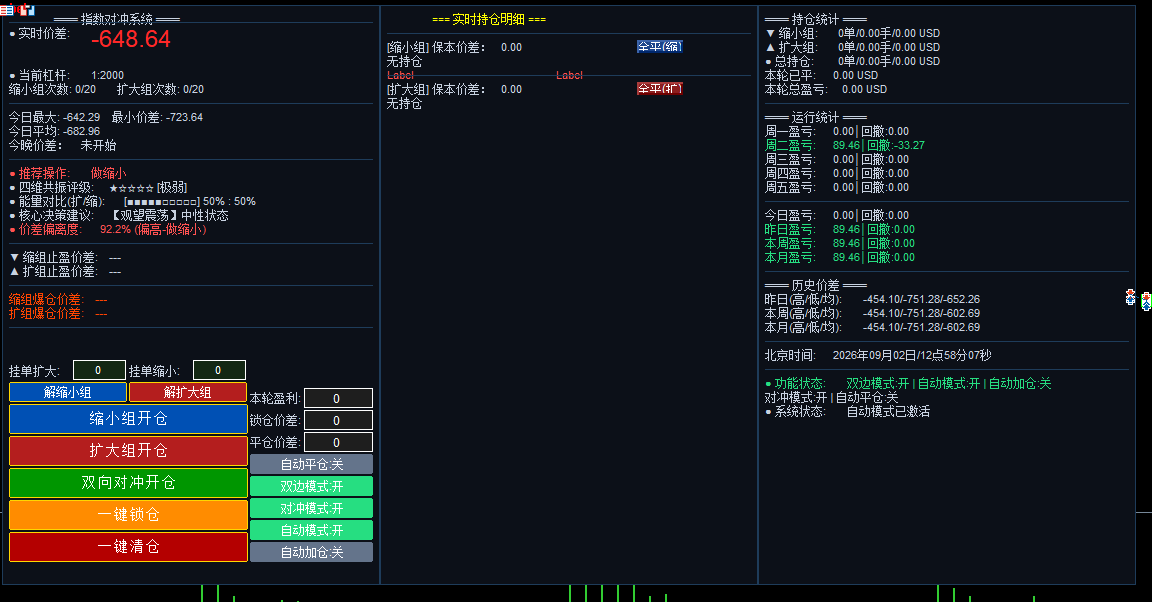The height and width of the screenshot is (602, 1152).
Task: Click the 缩组止盈价差 line
Action: tap(65, 257)
